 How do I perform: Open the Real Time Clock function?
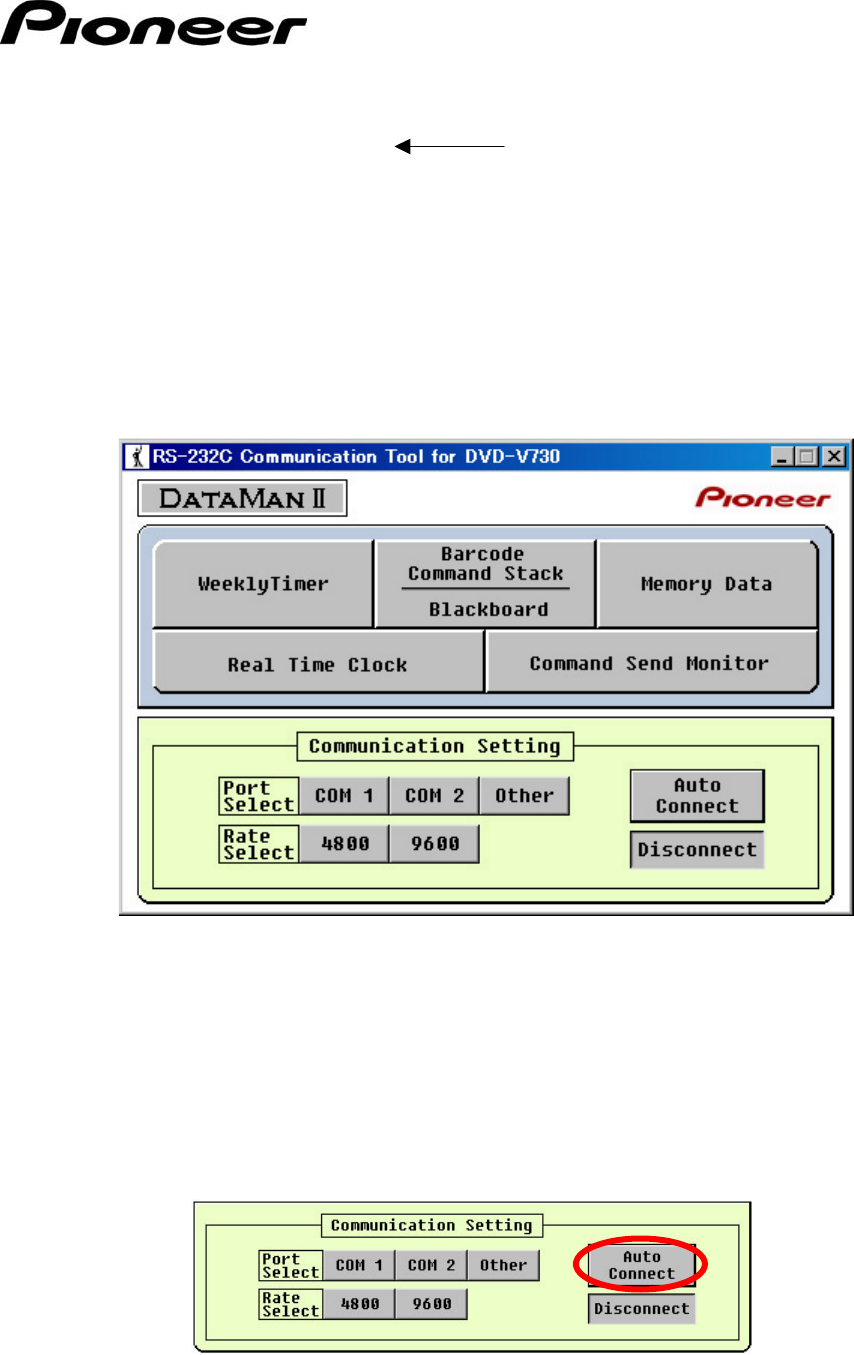tap(318, 662)
